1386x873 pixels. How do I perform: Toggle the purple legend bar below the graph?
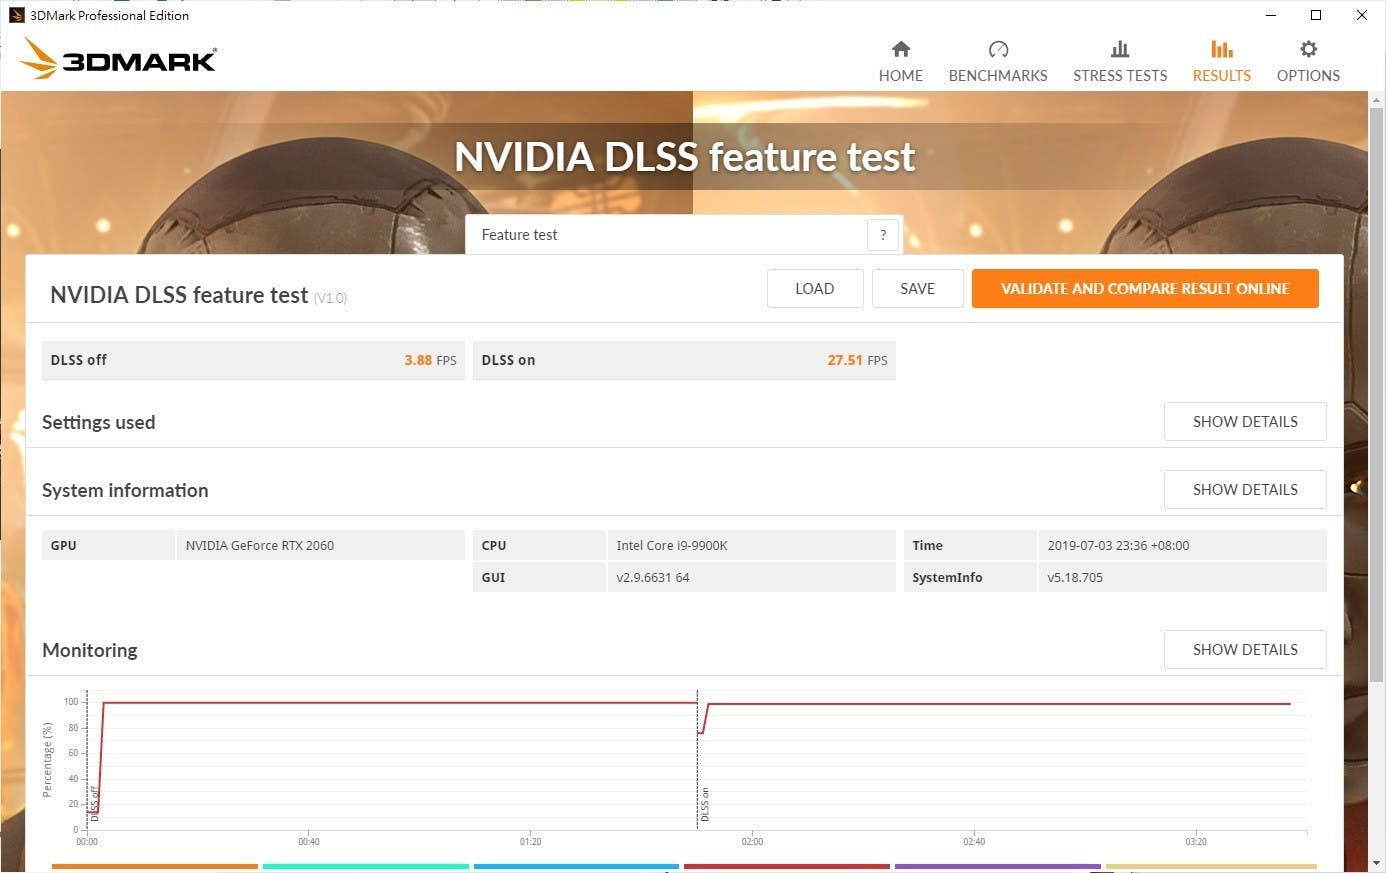[997, 867]
